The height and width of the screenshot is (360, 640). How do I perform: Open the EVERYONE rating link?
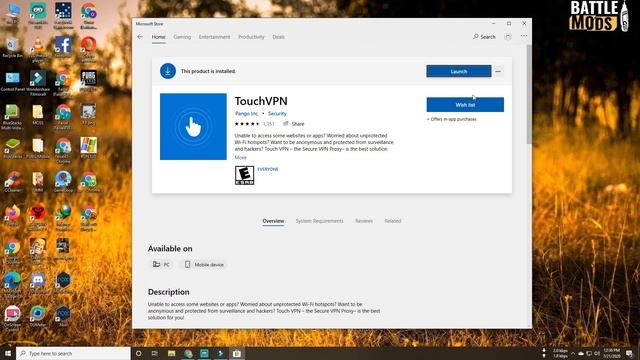pos(268,169)
